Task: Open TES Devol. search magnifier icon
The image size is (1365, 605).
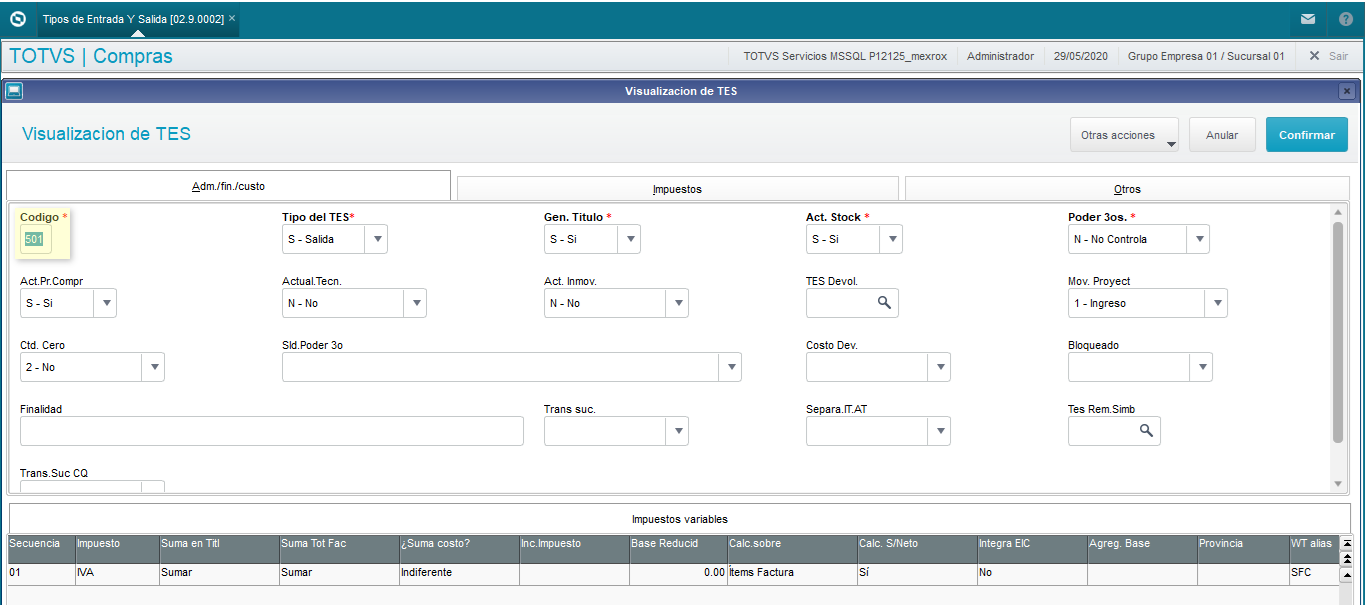Action: pyautogui.click(x=884, y=303)
